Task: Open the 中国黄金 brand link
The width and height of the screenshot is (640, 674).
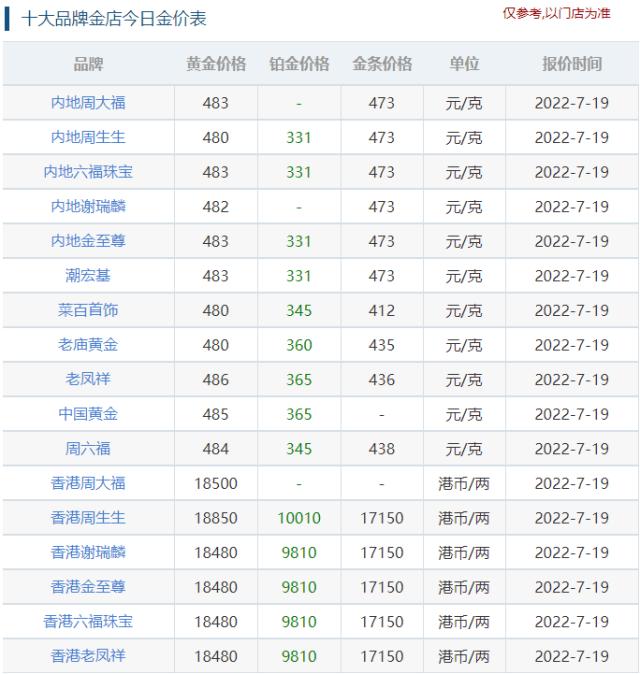Action: [88, 414]
